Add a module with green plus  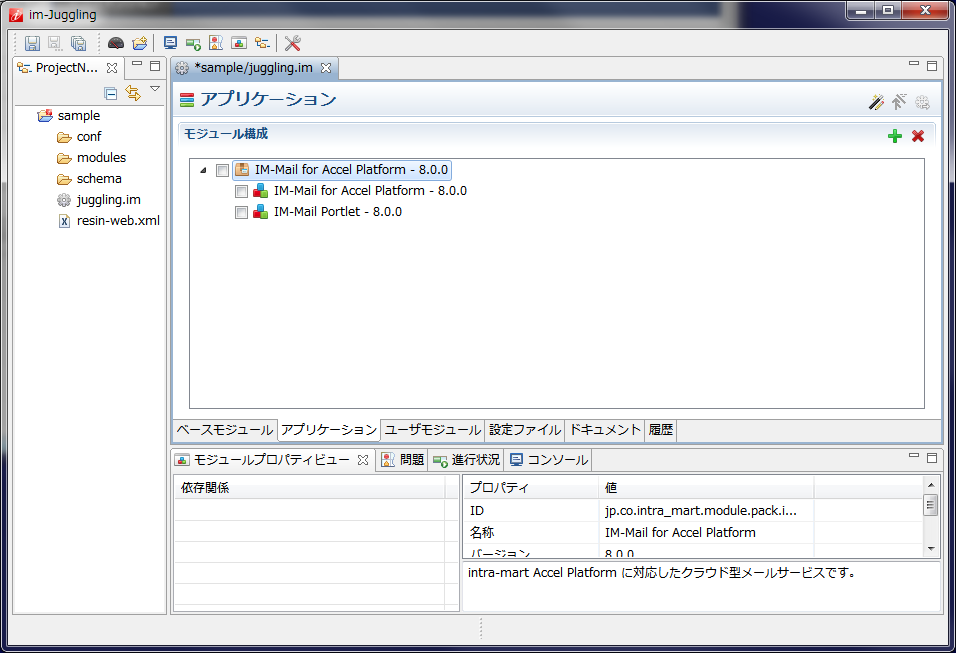coord(894,136)
